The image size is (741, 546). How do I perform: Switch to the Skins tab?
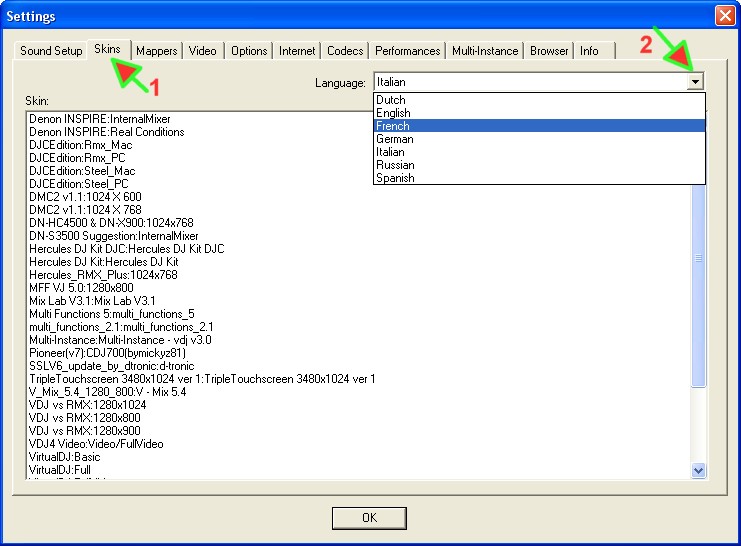pyautogui.click(x=108, y=49)
